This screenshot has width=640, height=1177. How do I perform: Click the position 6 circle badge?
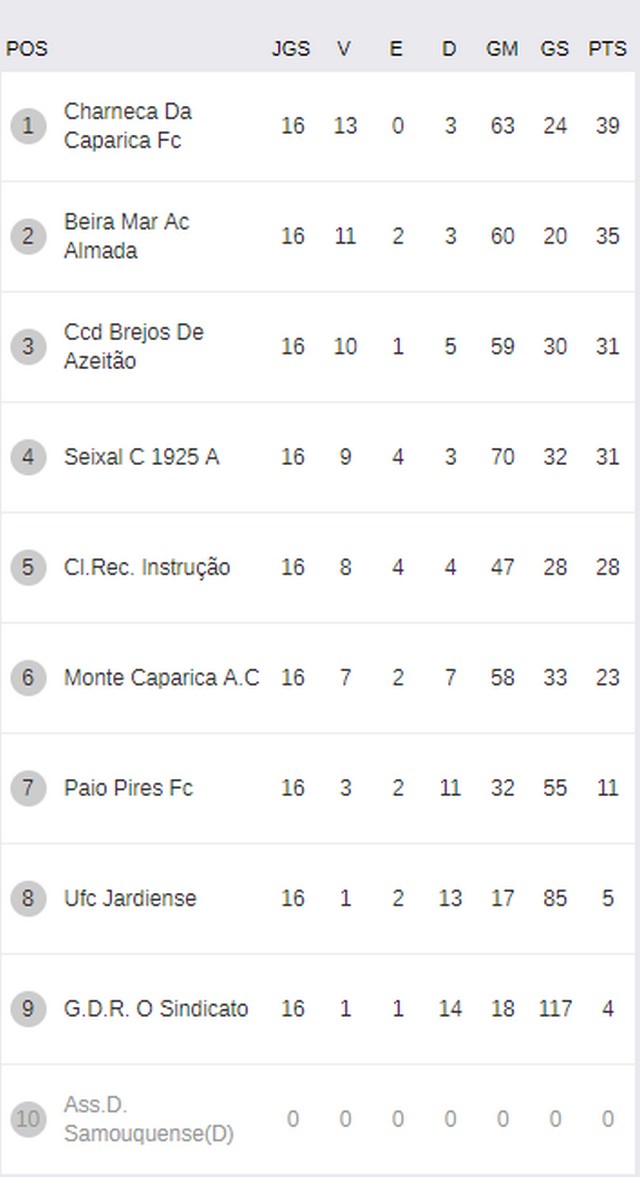[29, 678]
